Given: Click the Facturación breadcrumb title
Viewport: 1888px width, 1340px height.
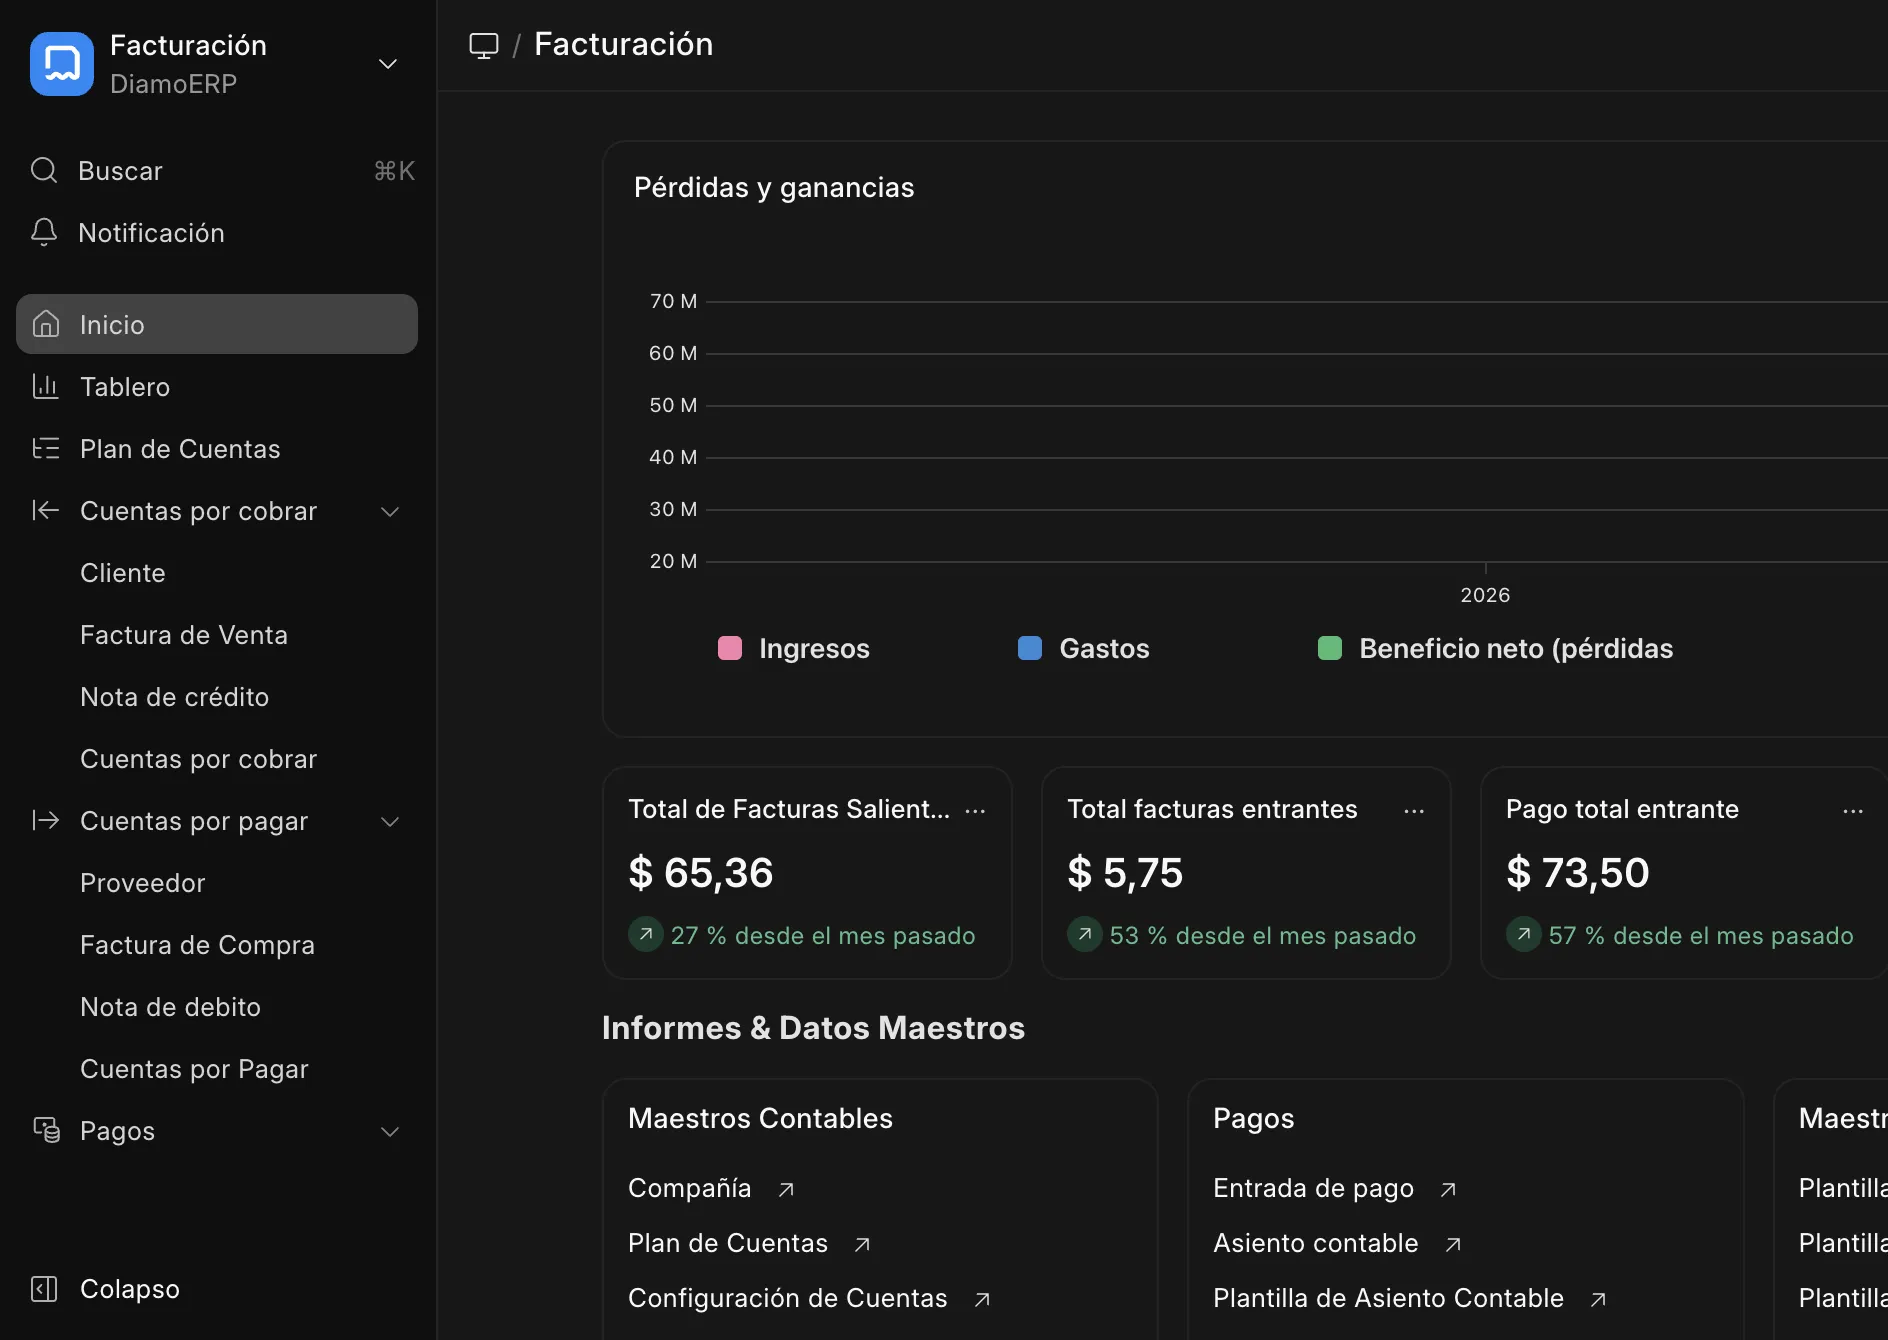Looking at the screenshot, I should point(624,44).
